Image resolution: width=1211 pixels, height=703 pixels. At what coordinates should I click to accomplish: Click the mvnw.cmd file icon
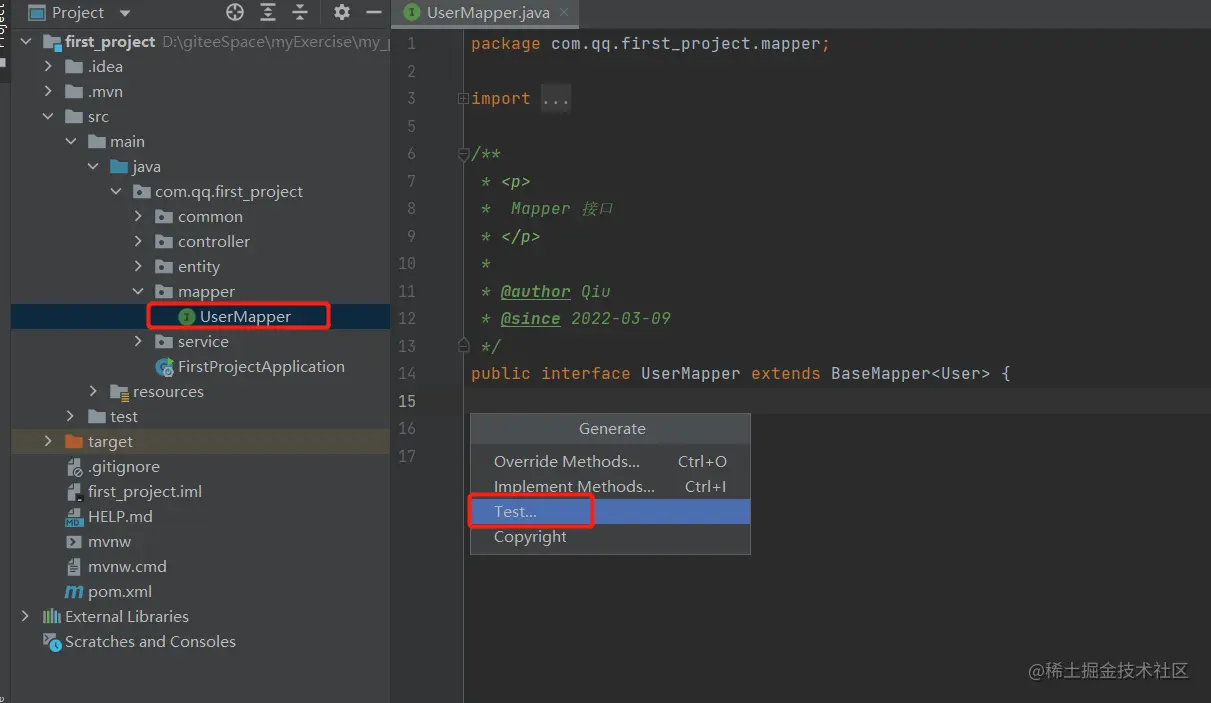[74, 567]
